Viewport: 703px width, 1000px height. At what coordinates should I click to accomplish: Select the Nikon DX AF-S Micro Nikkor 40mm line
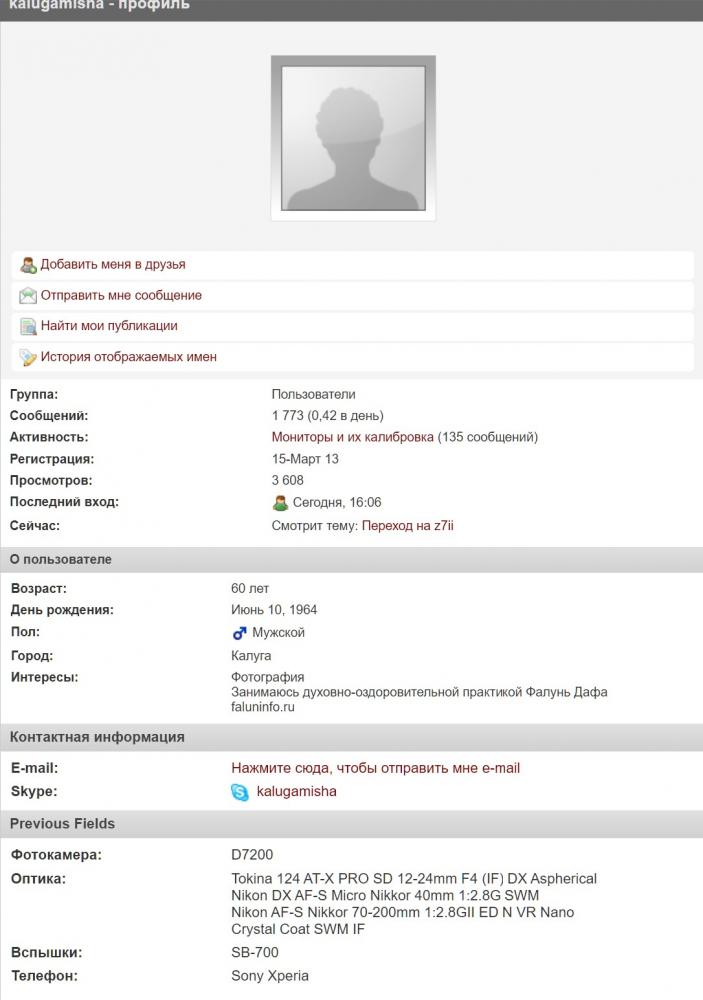click(x=385, y=895)
